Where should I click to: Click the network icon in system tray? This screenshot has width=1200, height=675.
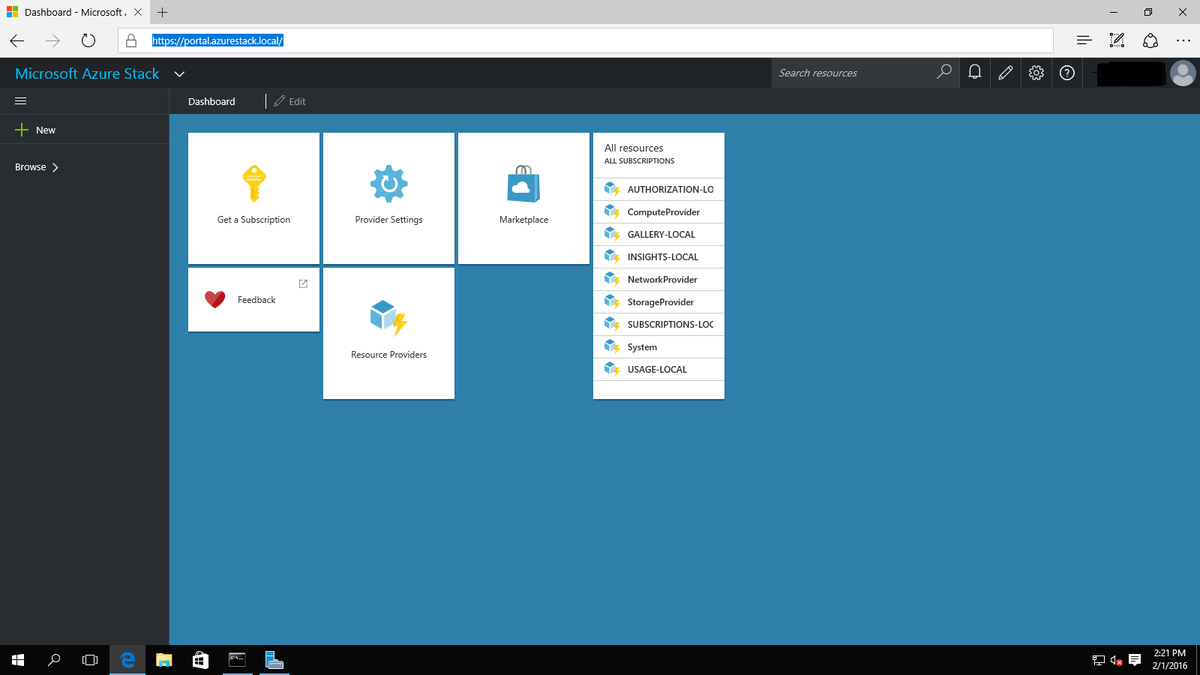tap(1099, 659)
